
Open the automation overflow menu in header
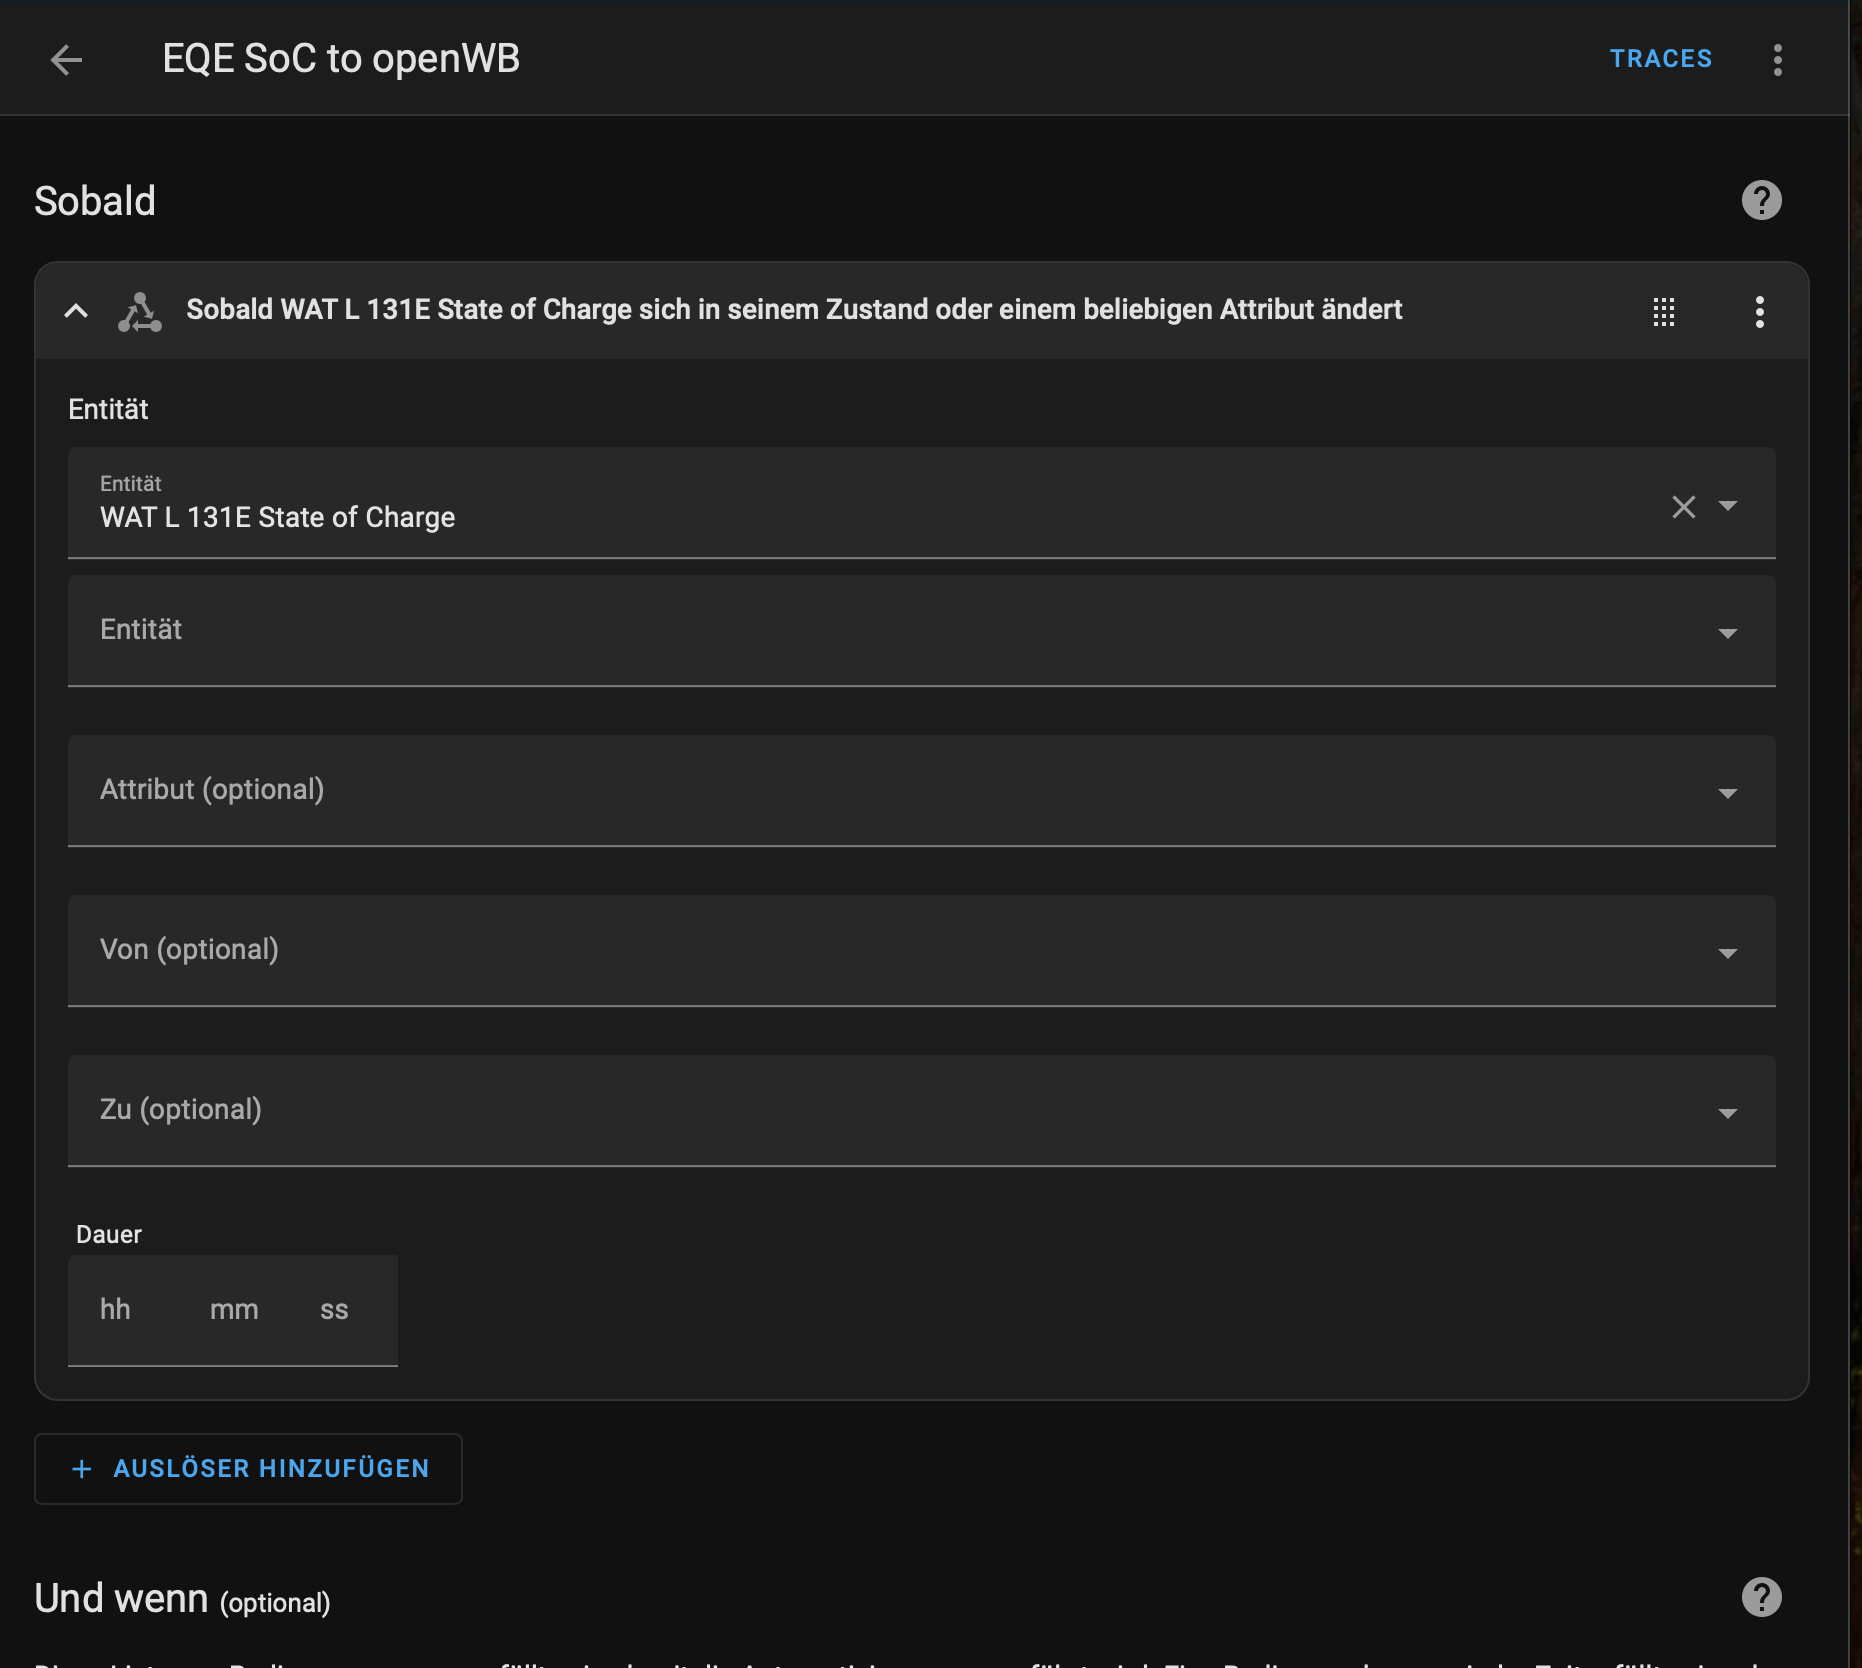[x=1777, y=60]
